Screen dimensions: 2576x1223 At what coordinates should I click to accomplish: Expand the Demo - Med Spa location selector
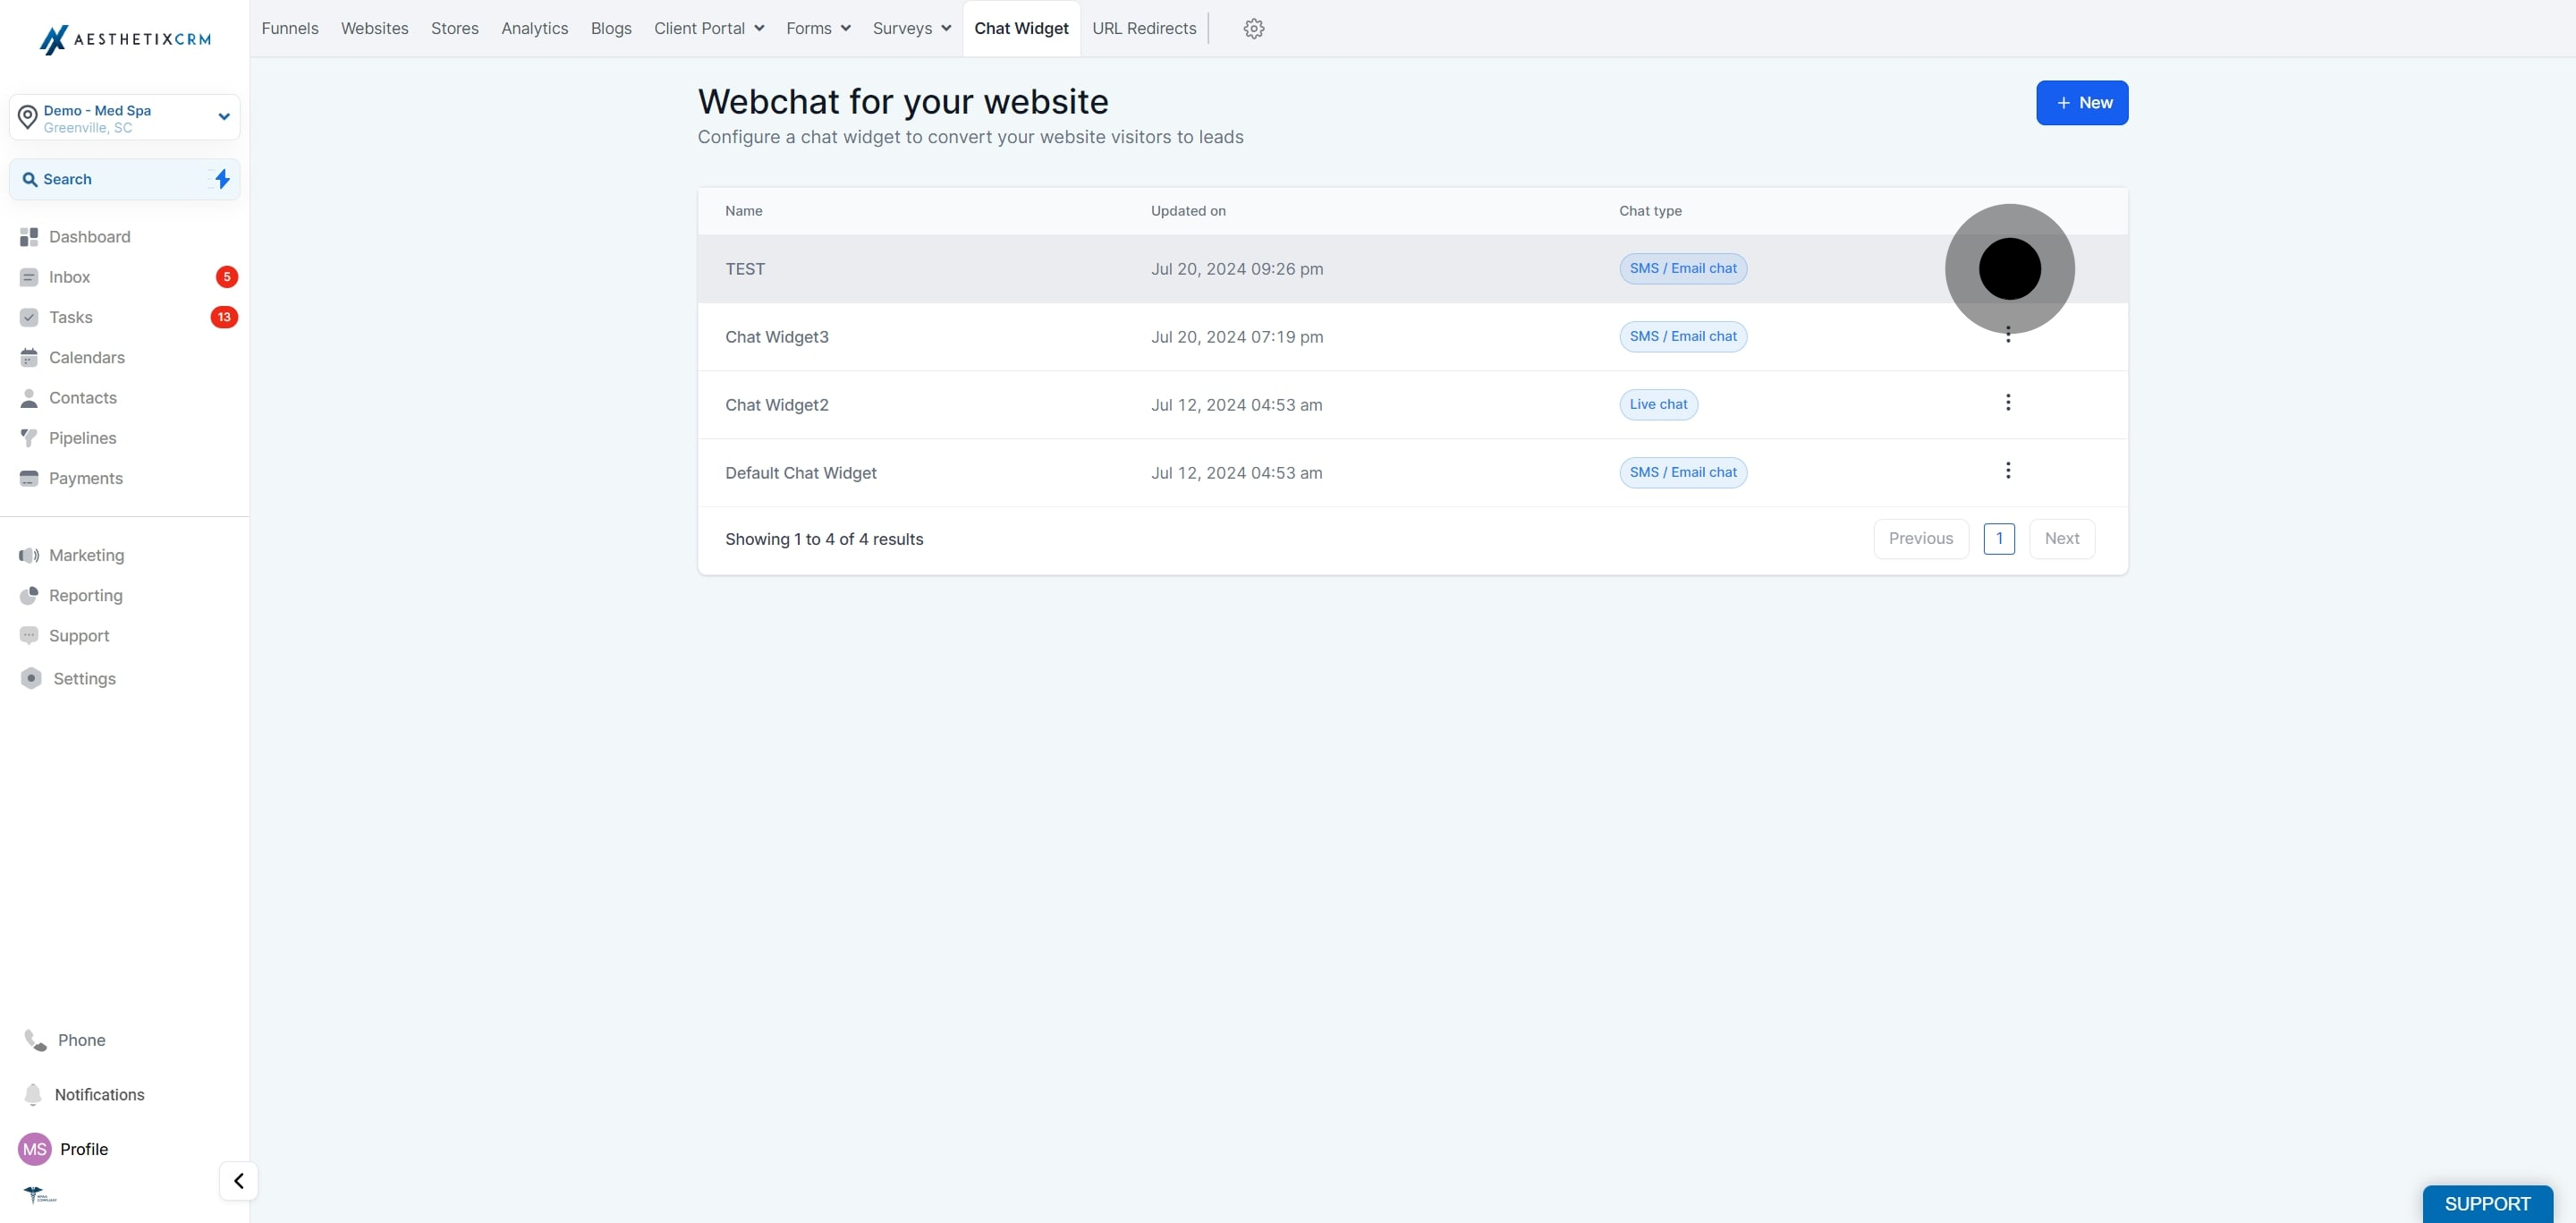(125, 118)
